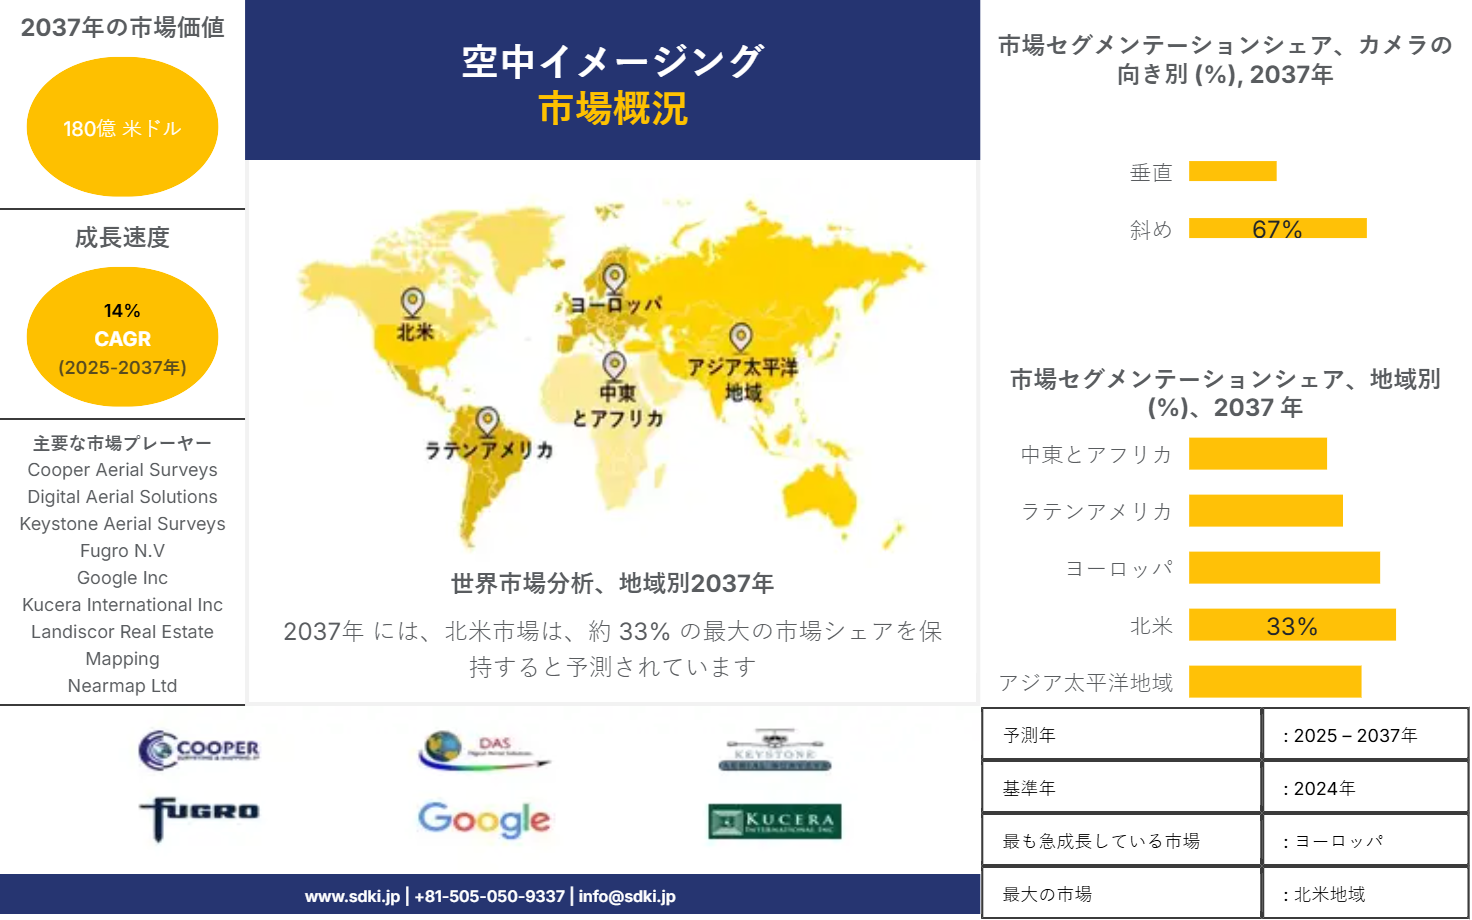This screenshot has height=920, width=1472.
Task: Click Nearmap Ltd in players list
Action: [122, 686]
